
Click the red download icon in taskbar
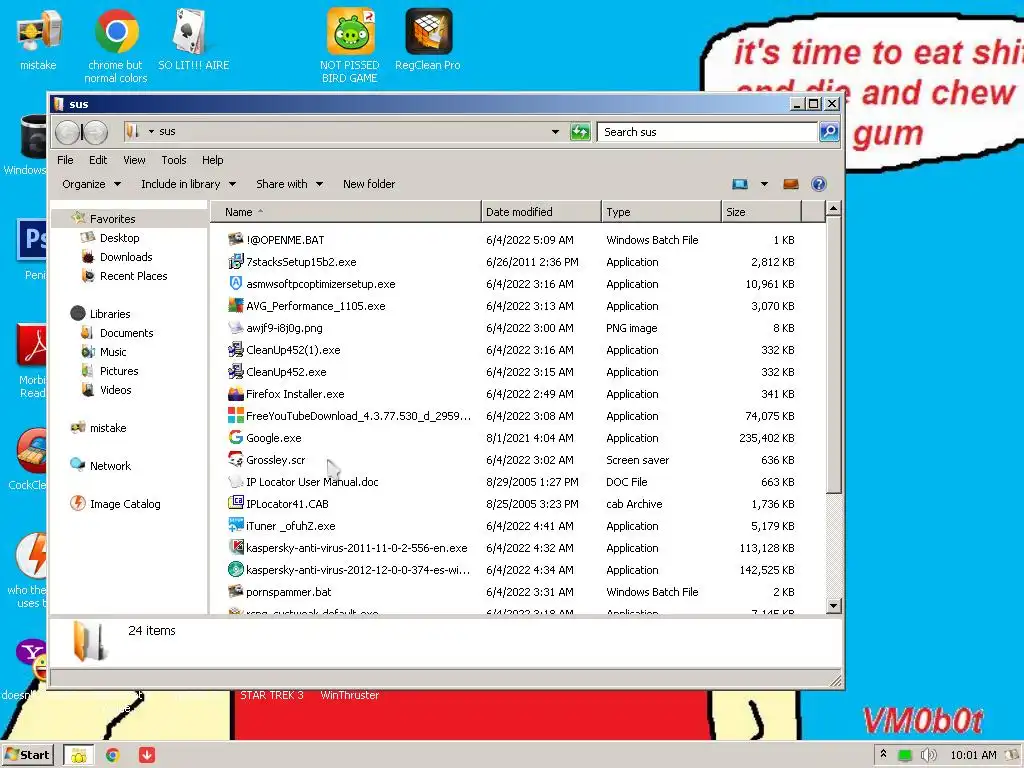(147, 755)
